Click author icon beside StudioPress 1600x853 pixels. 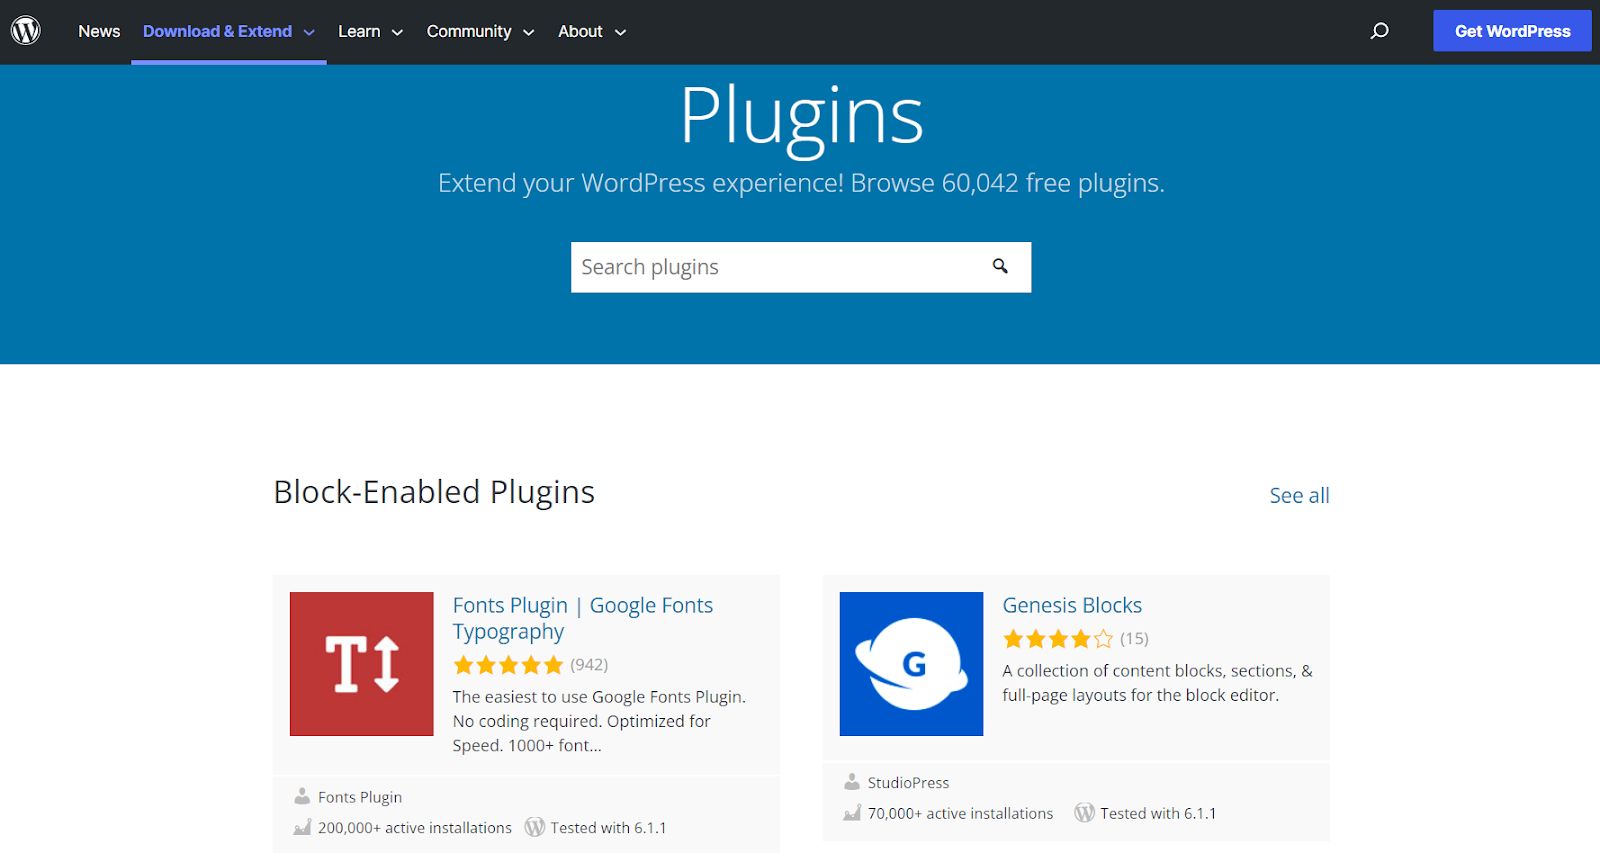point(852,782)
